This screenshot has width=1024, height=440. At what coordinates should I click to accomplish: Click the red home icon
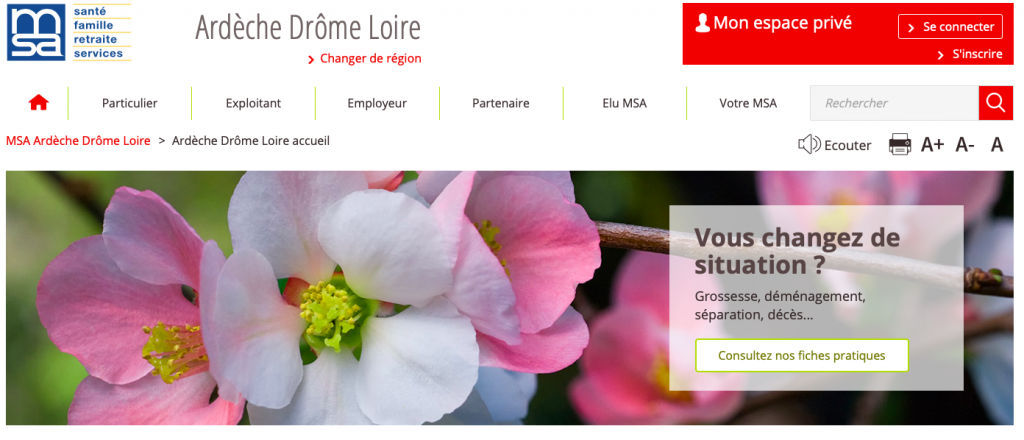(x=39, y=102)
